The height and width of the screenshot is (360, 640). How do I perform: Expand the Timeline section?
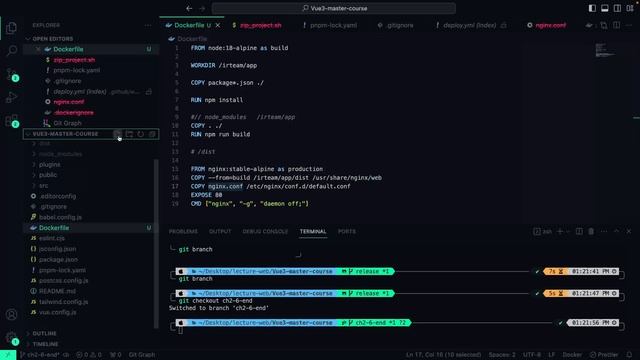pos(45,344)
